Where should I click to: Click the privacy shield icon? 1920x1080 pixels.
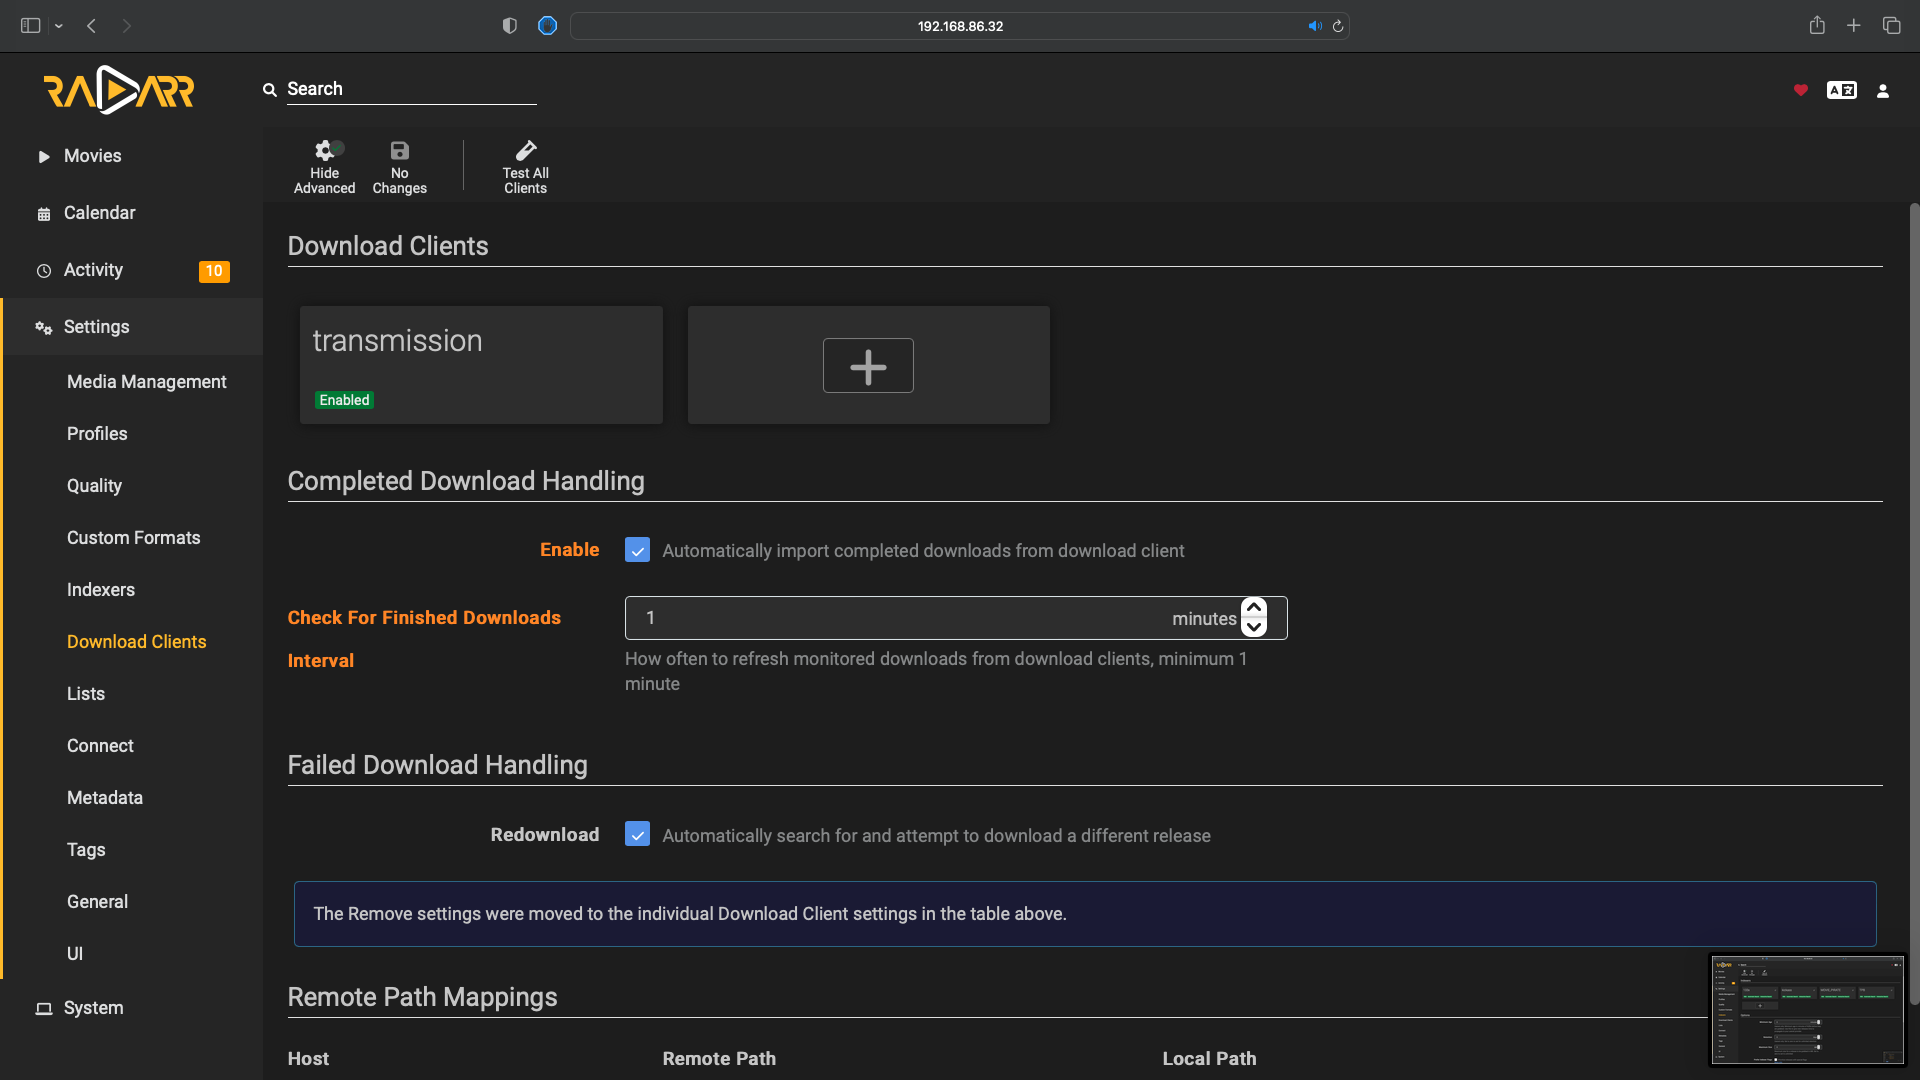point(509,26)
